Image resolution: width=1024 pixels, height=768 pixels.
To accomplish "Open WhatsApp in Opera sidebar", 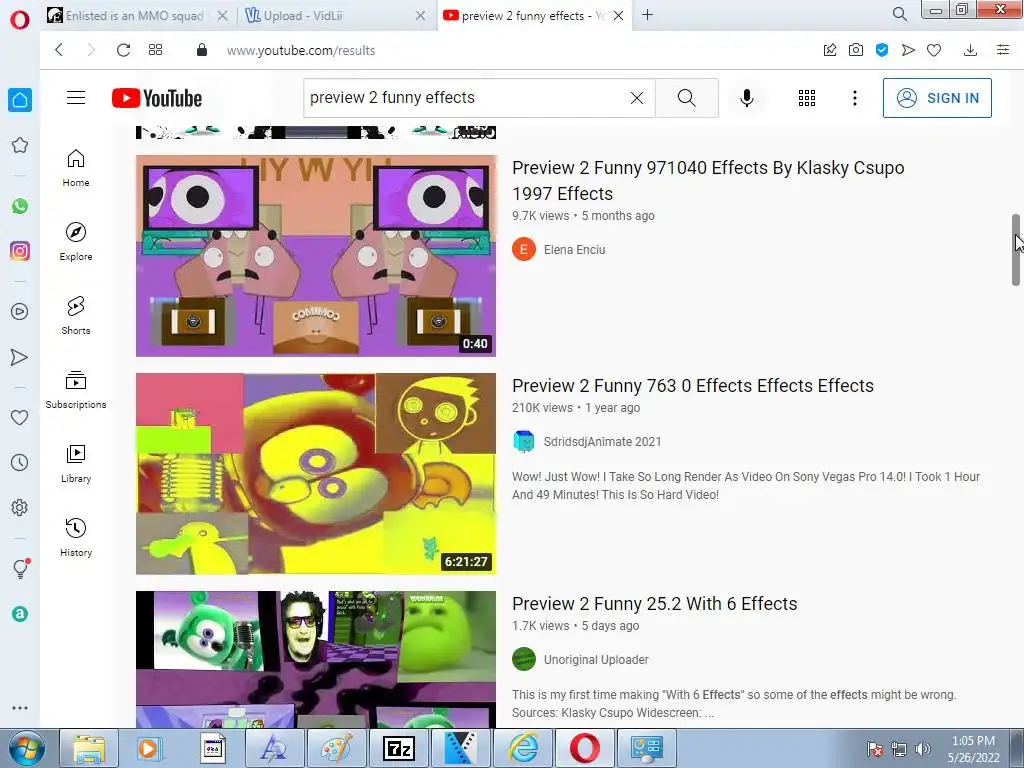I will coord(20,206).
